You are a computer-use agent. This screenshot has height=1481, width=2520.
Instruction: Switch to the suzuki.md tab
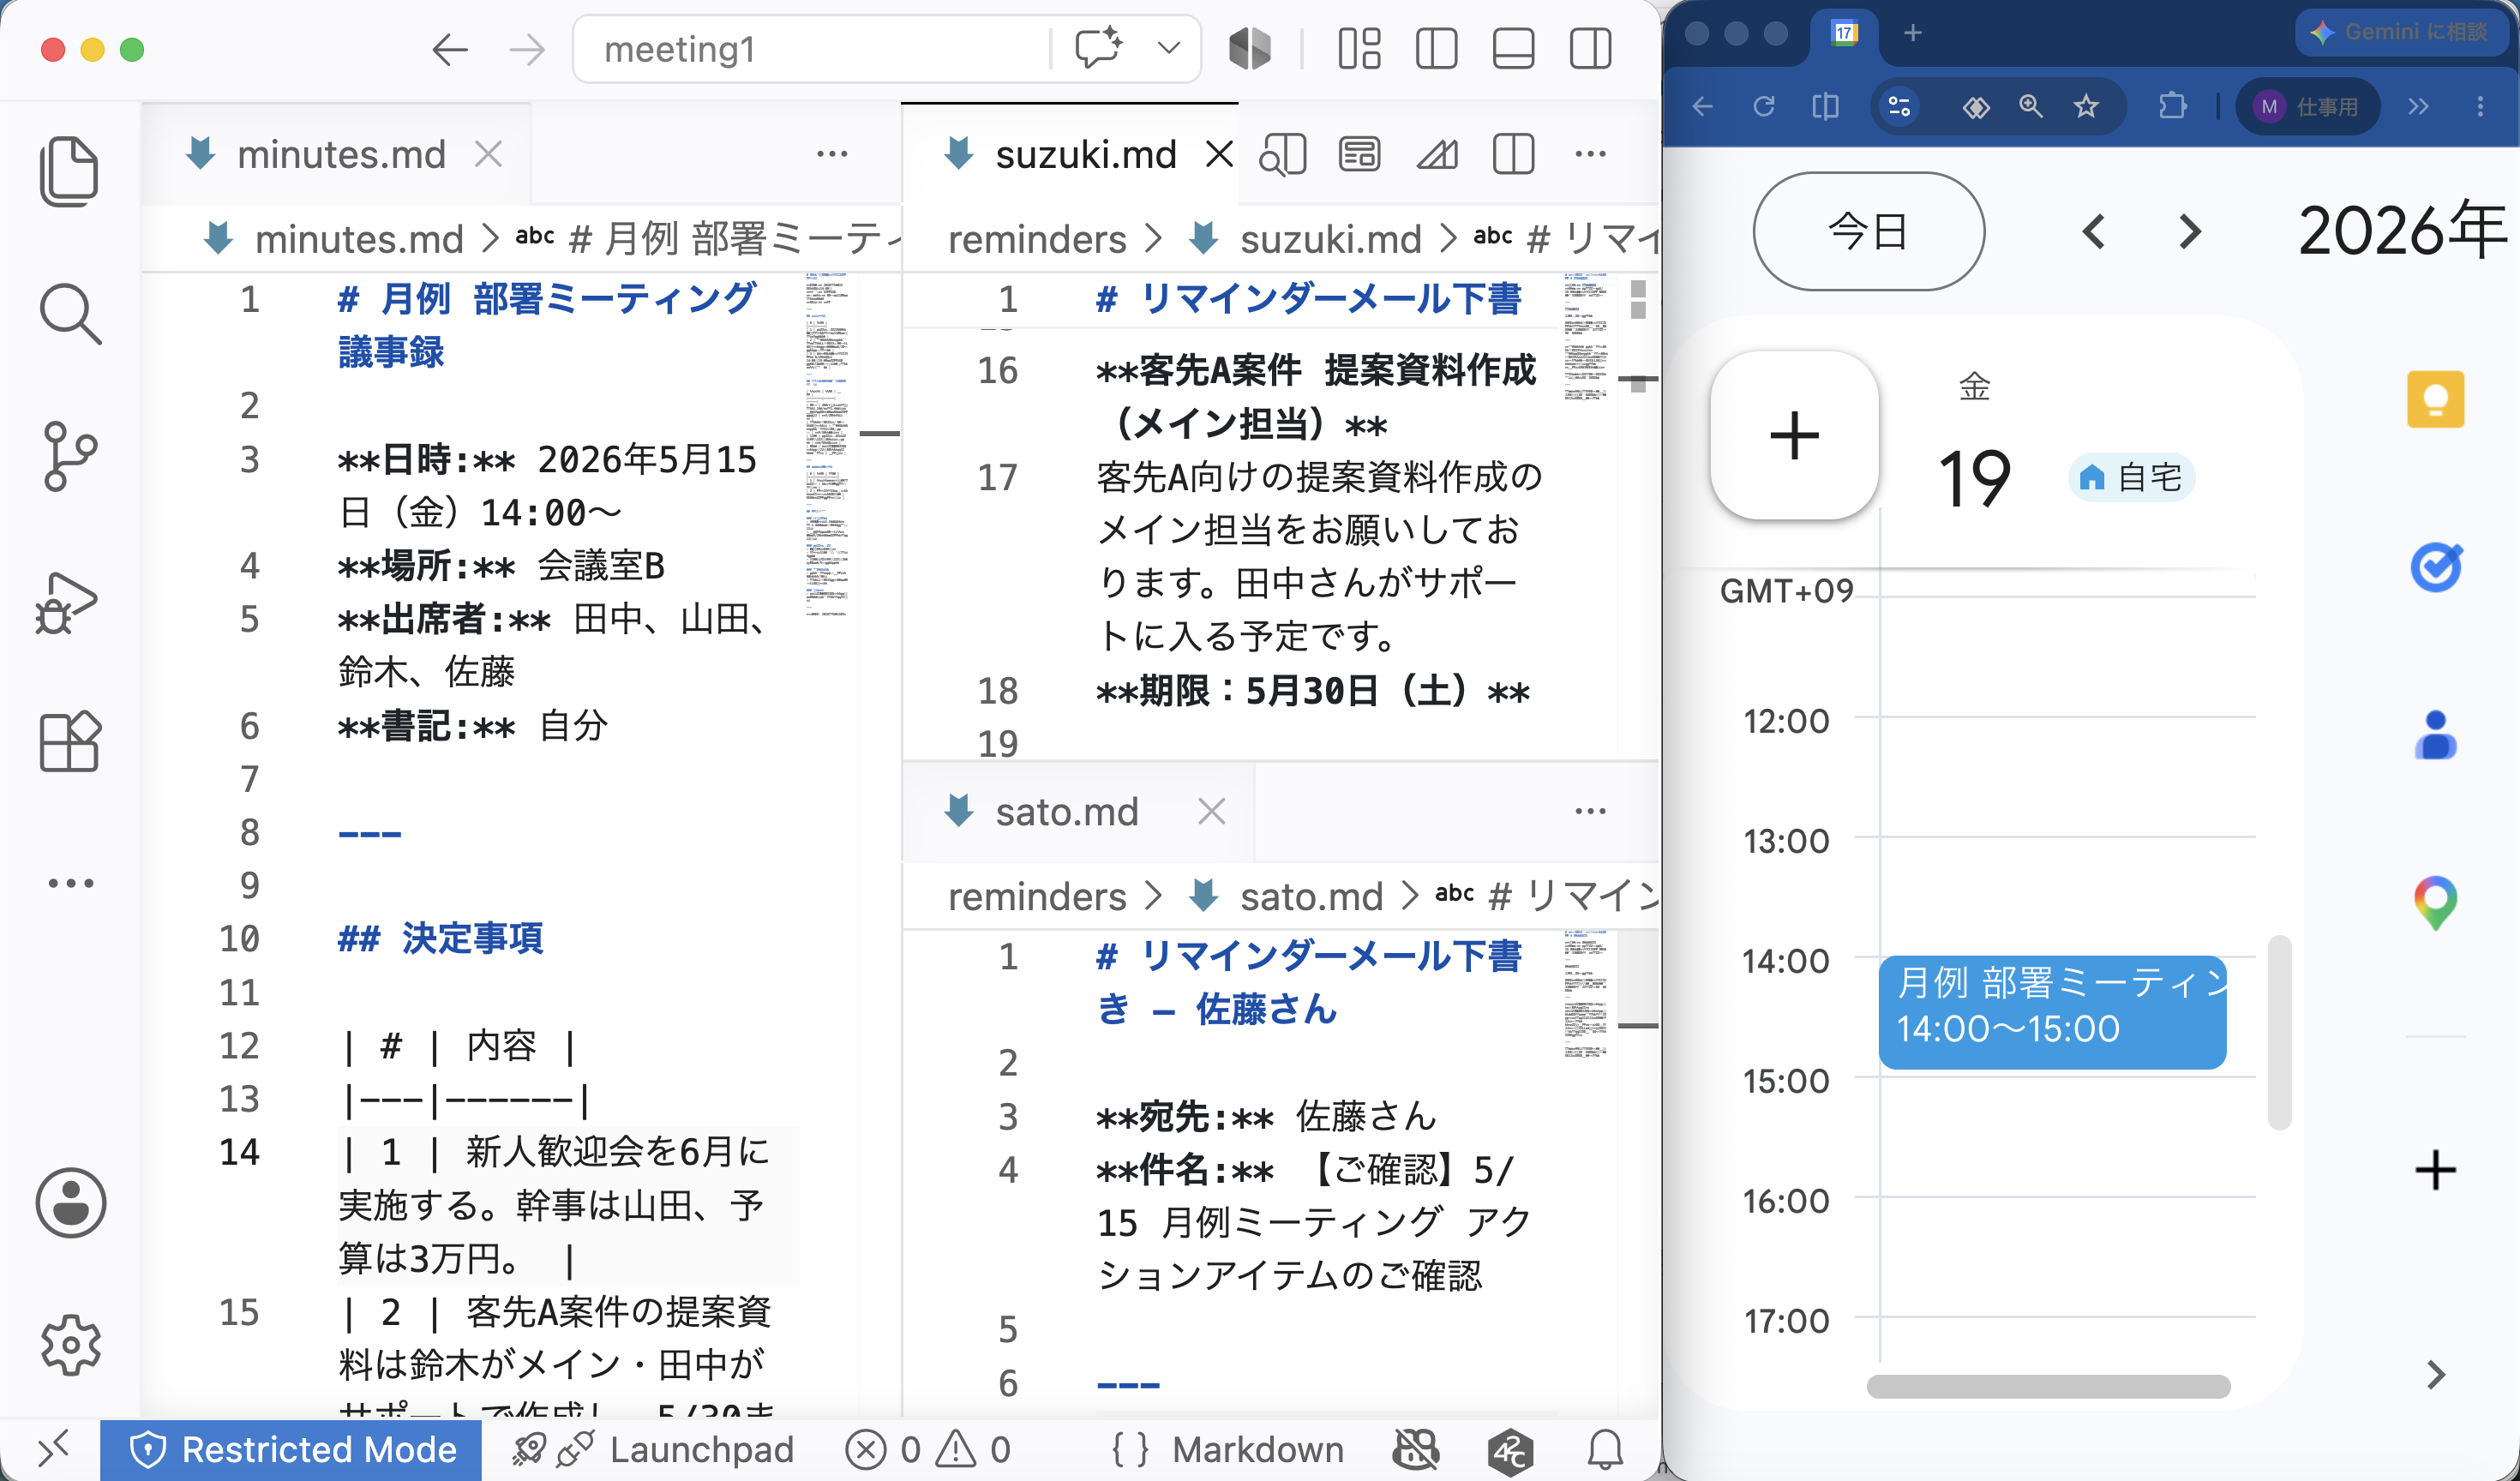point(1085,155)
